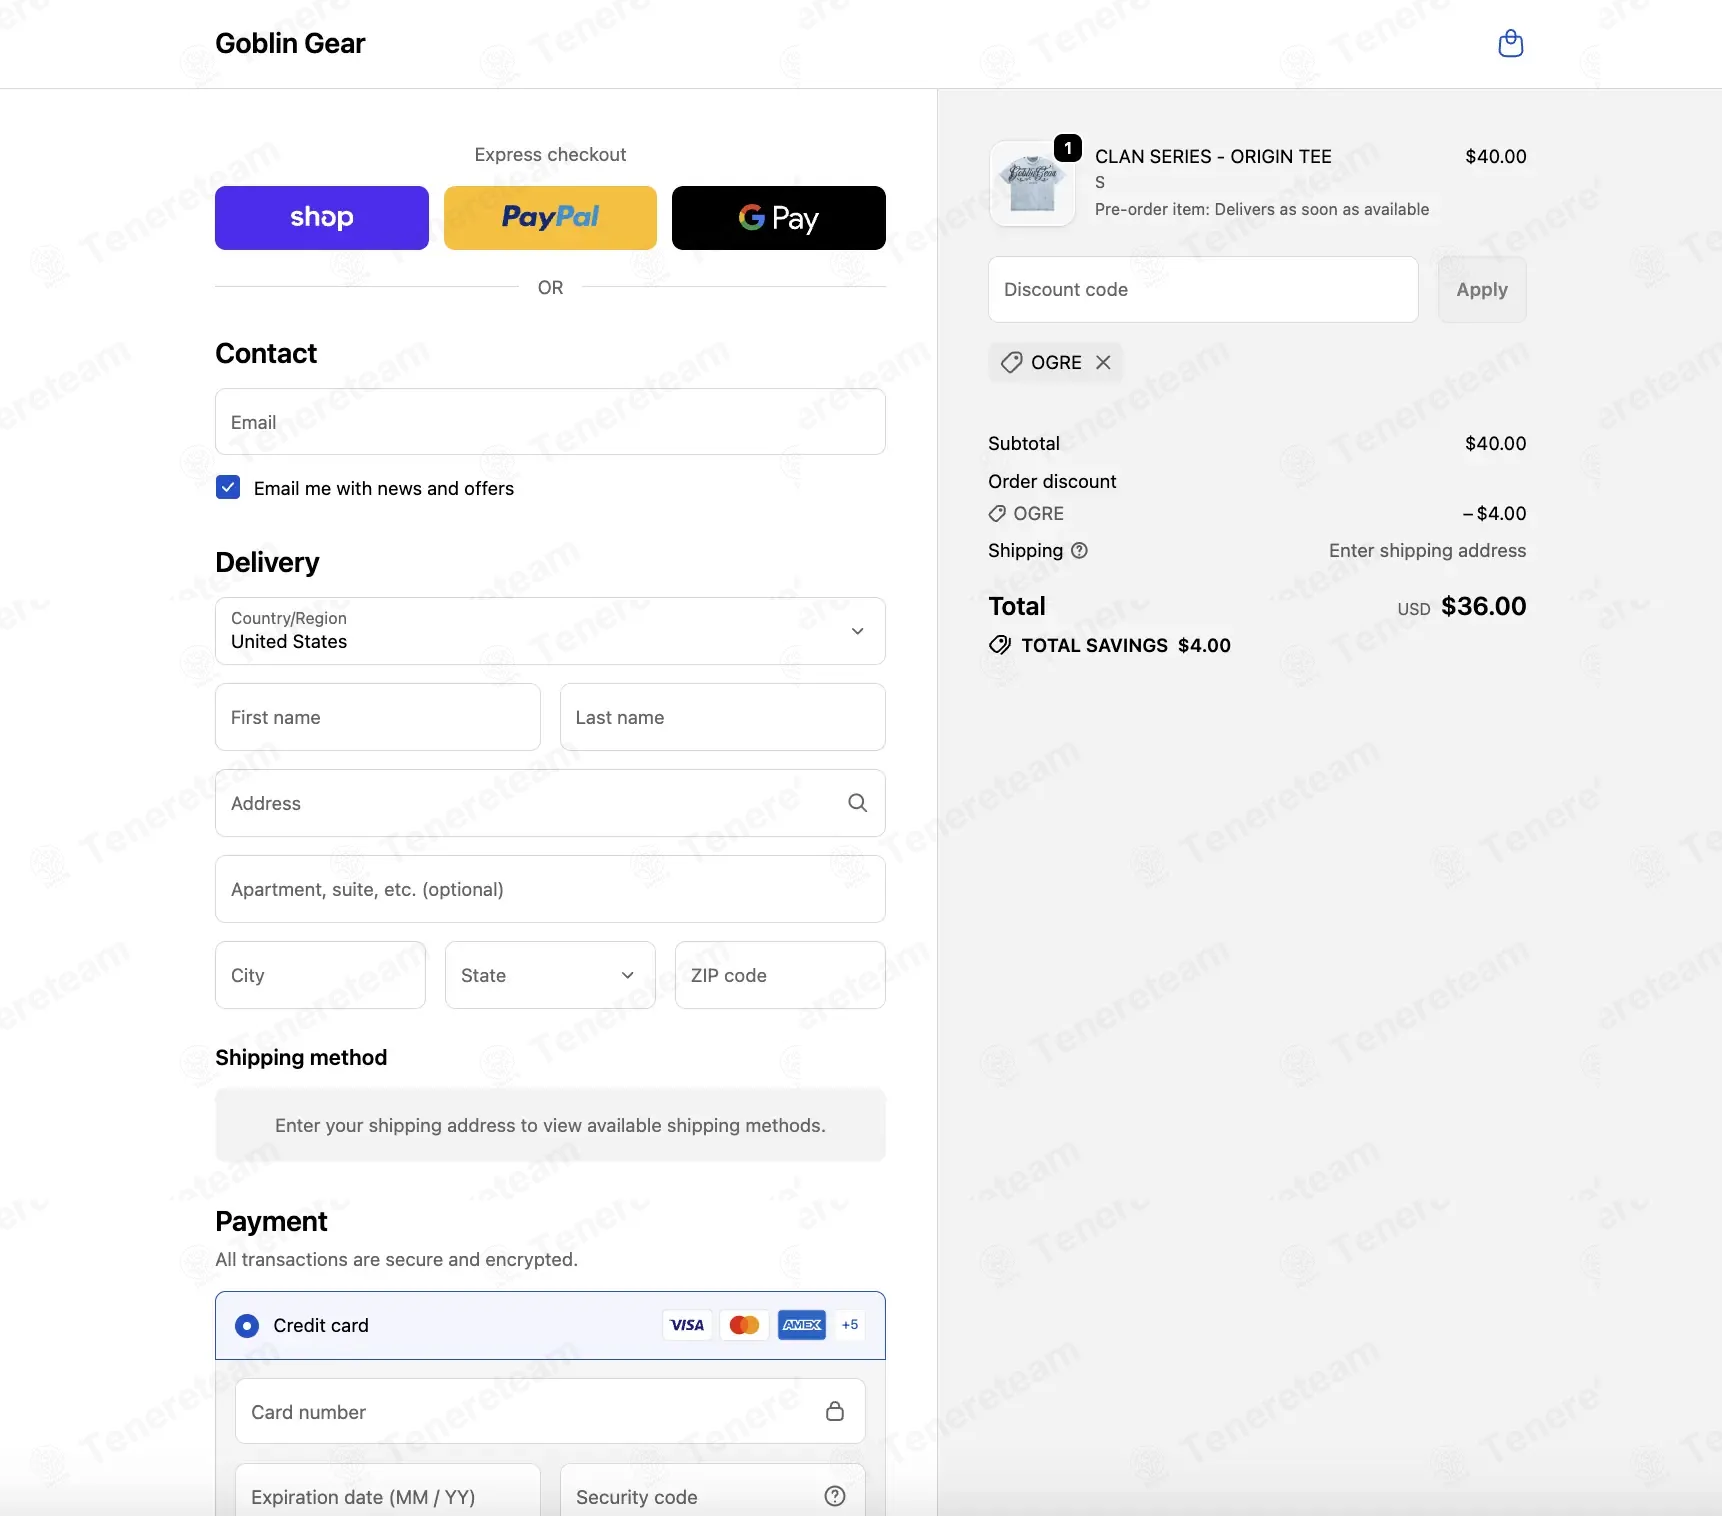Click the Discount code field
The width and height of the screenshot is (1722, 1516).
(x=1203, y=289)
